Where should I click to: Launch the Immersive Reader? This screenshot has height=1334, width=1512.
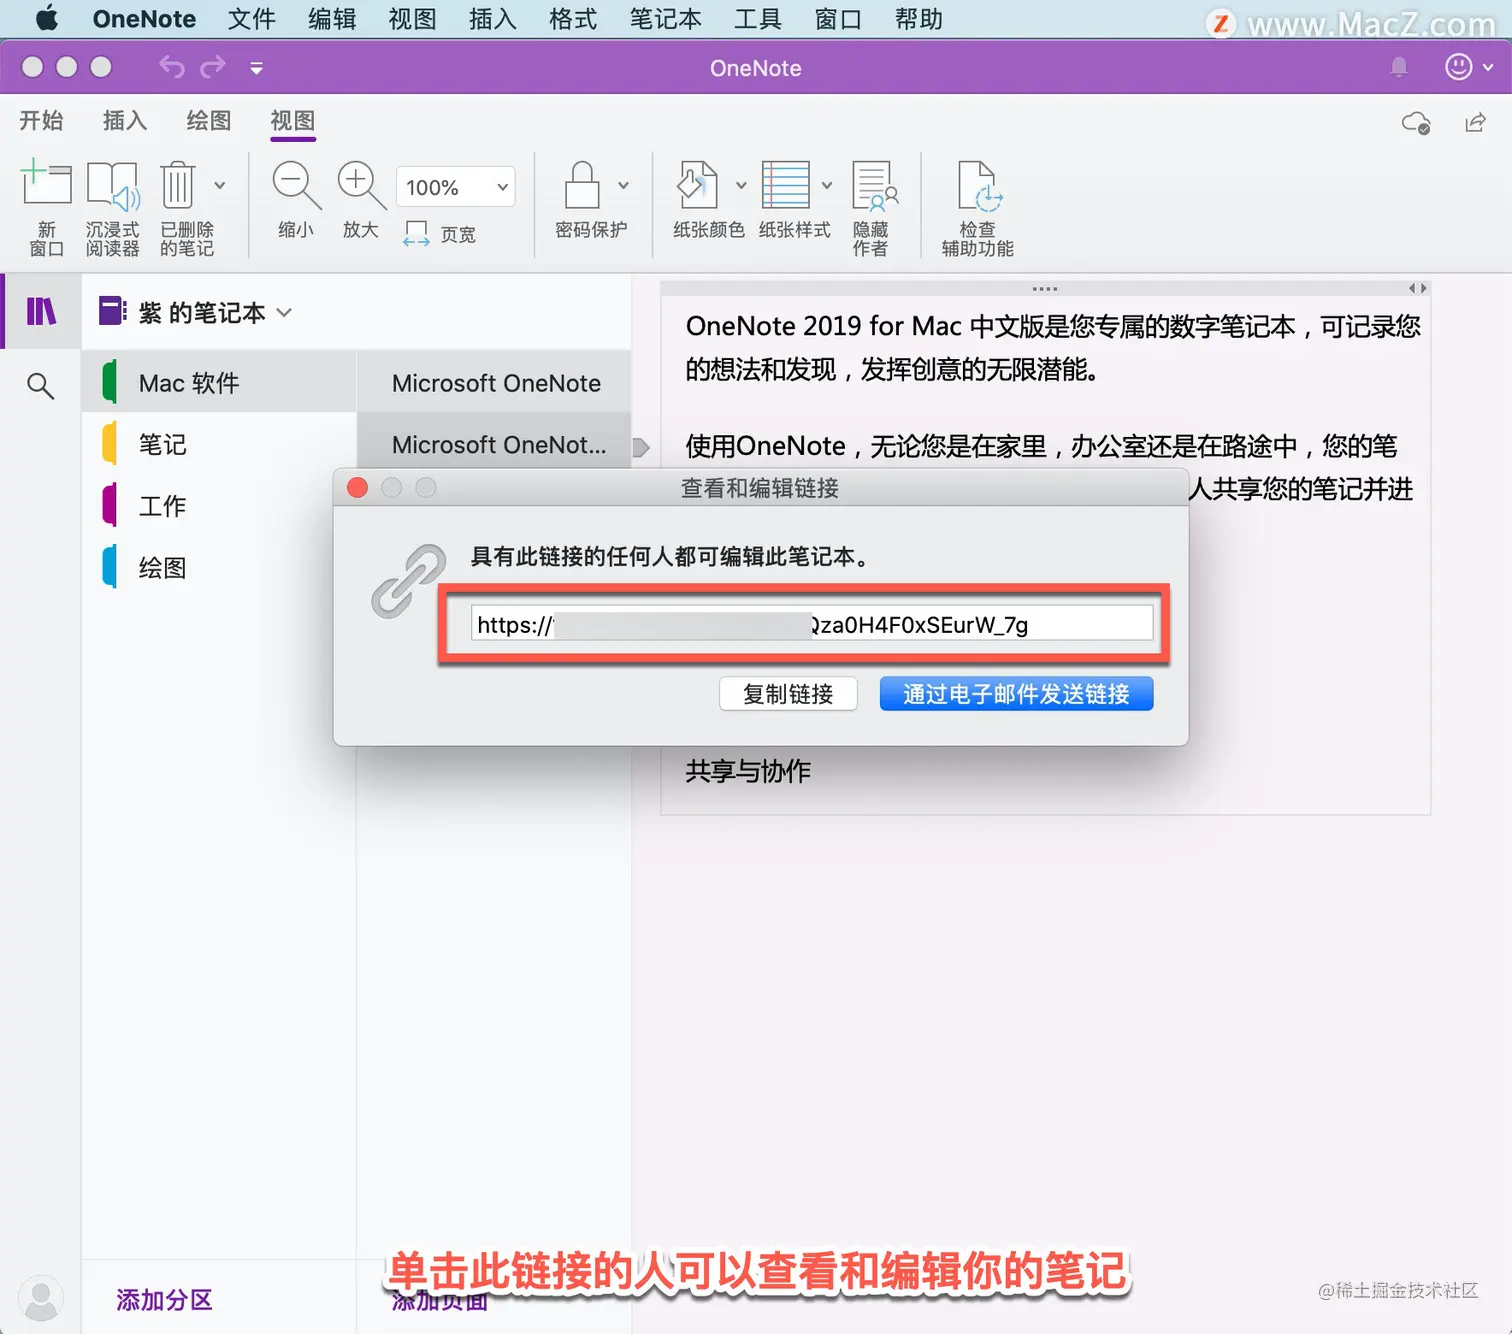(x=112, y=207)
